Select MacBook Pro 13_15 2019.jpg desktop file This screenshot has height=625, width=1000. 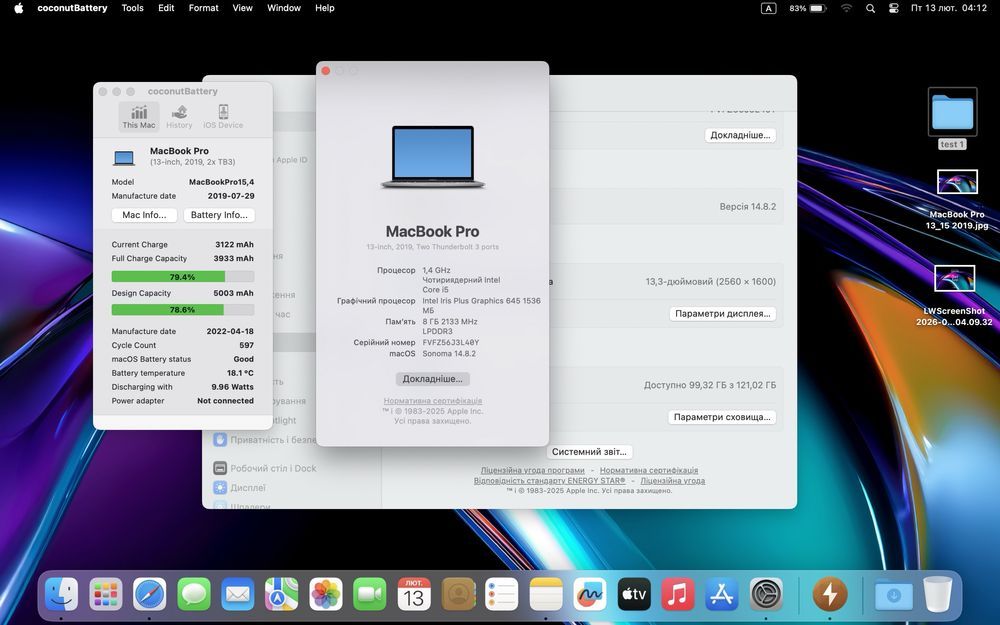point(957,200)
